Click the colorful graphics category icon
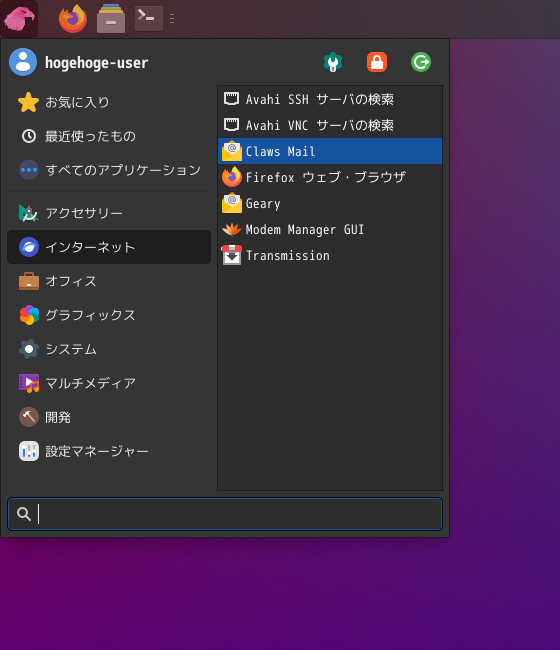560x650 pixels. coord(29,315)
